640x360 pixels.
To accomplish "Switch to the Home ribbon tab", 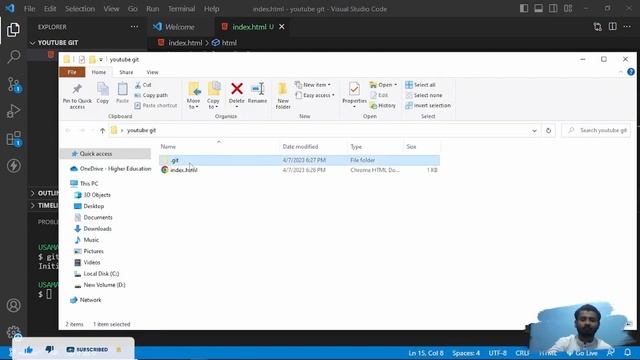I will [99, 72].
